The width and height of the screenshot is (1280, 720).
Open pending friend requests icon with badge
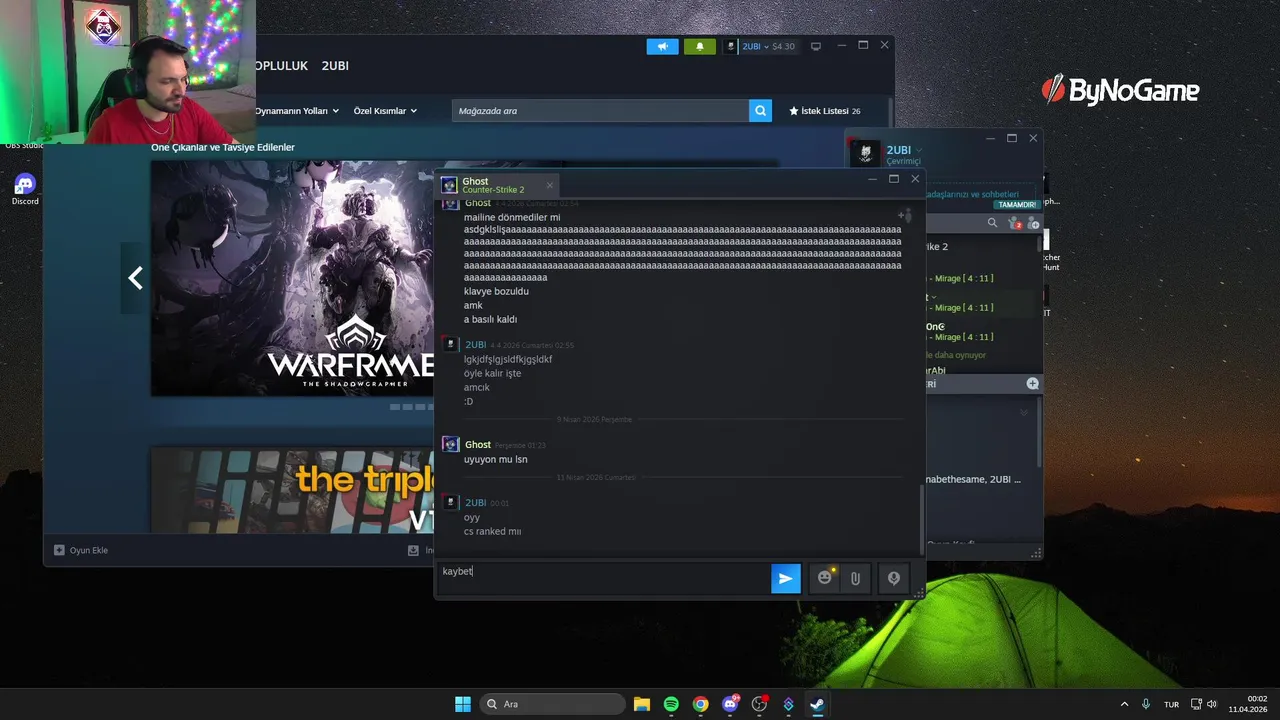coord(1015,223)
